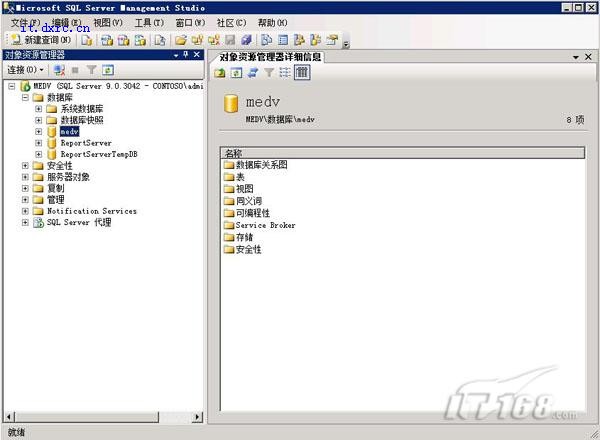Select the Service Broker folder in list
600x440 pixels.
(x=265, y=225)
